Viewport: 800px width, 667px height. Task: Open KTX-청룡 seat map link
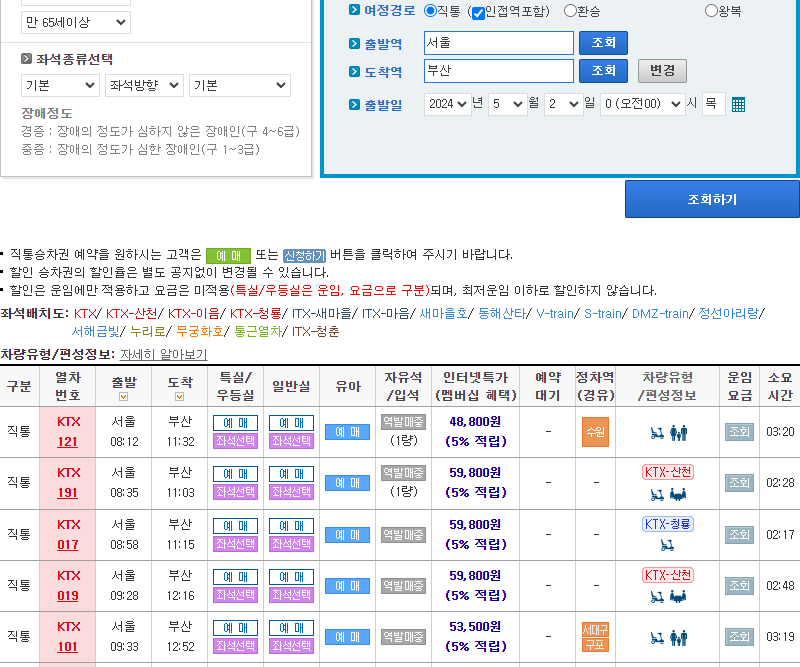(256, 313)
